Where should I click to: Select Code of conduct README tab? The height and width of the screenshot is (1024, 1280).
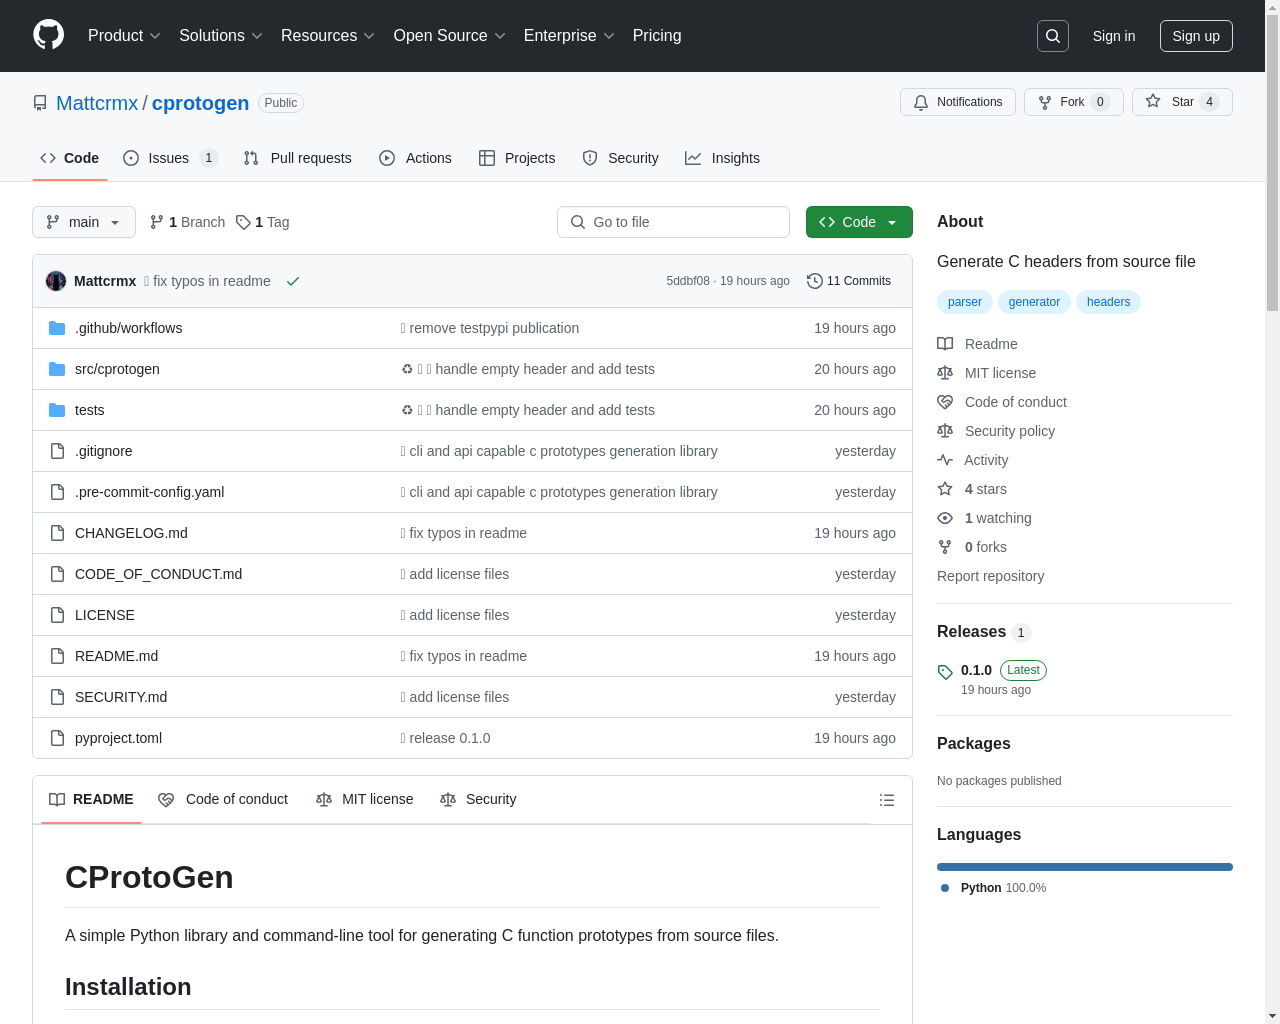223,799
